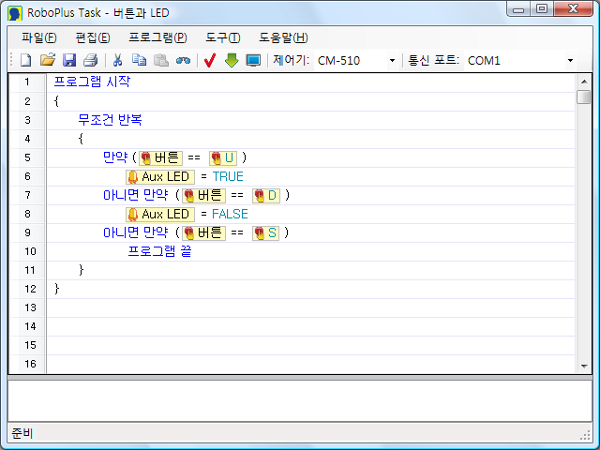Print the task code using the printer icon
This screenshot has height=450, width=600.
[90, 61]
